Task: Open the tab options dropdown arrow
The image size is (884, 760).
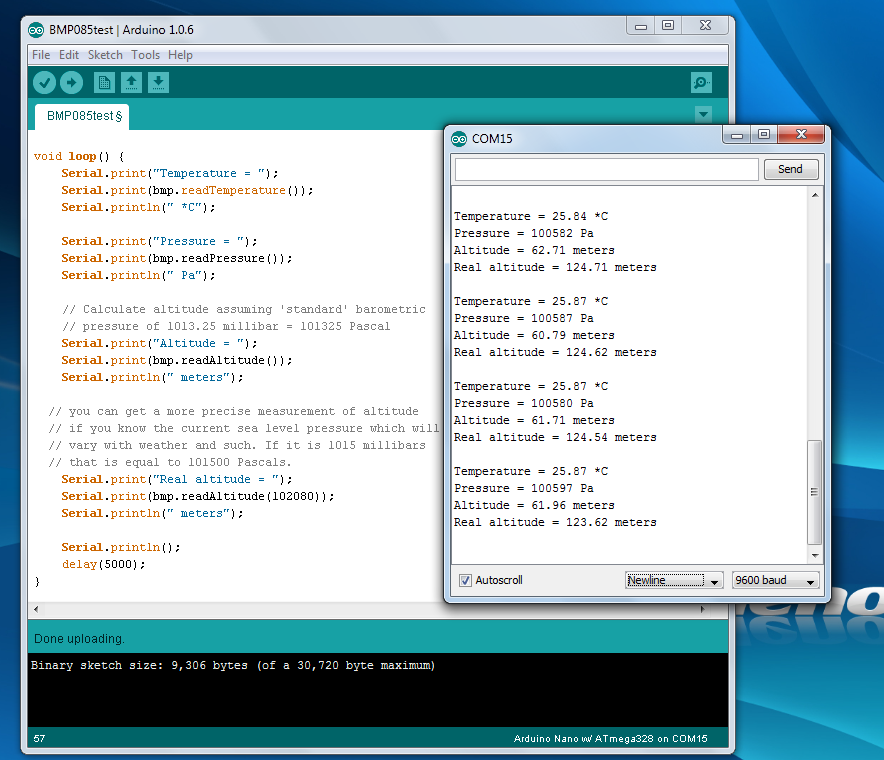Action: coord(703,114)
